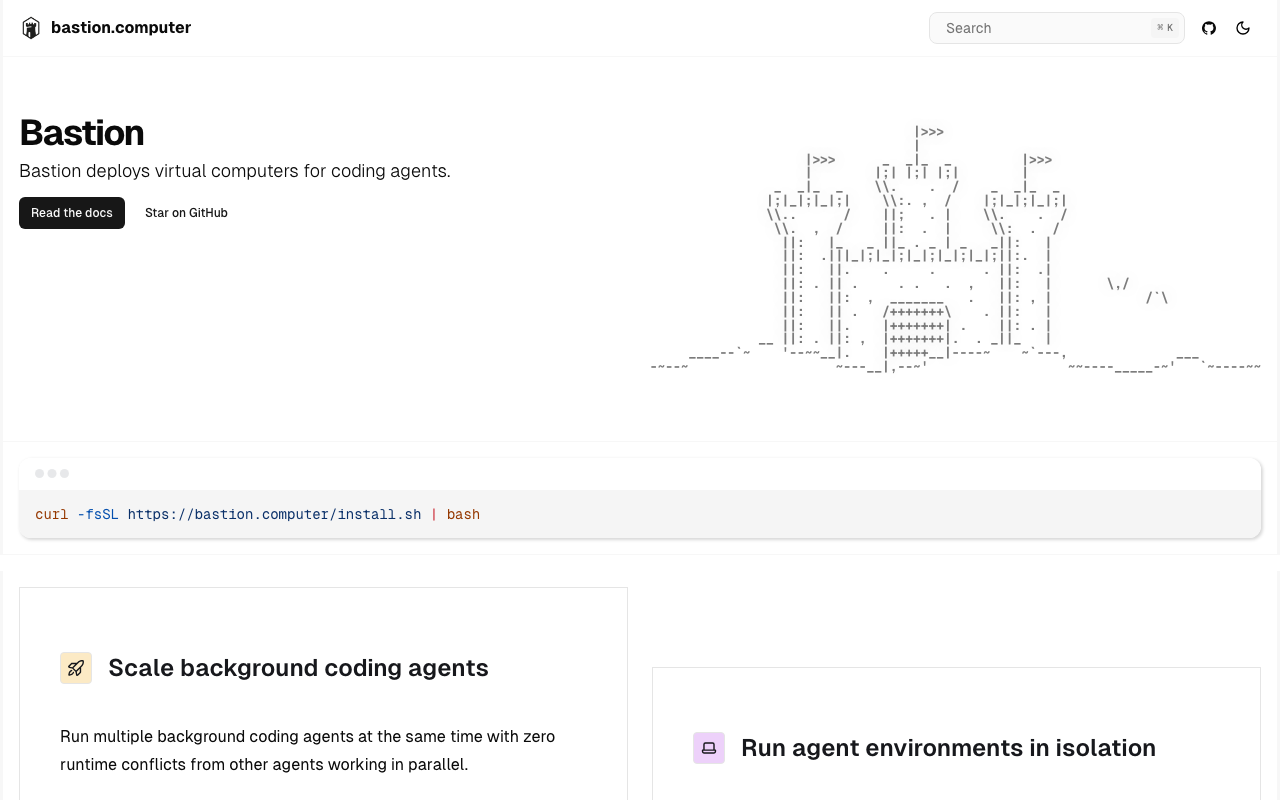Click the Bastion castle logo icon

pyautogui.click(x=31, y=28)
